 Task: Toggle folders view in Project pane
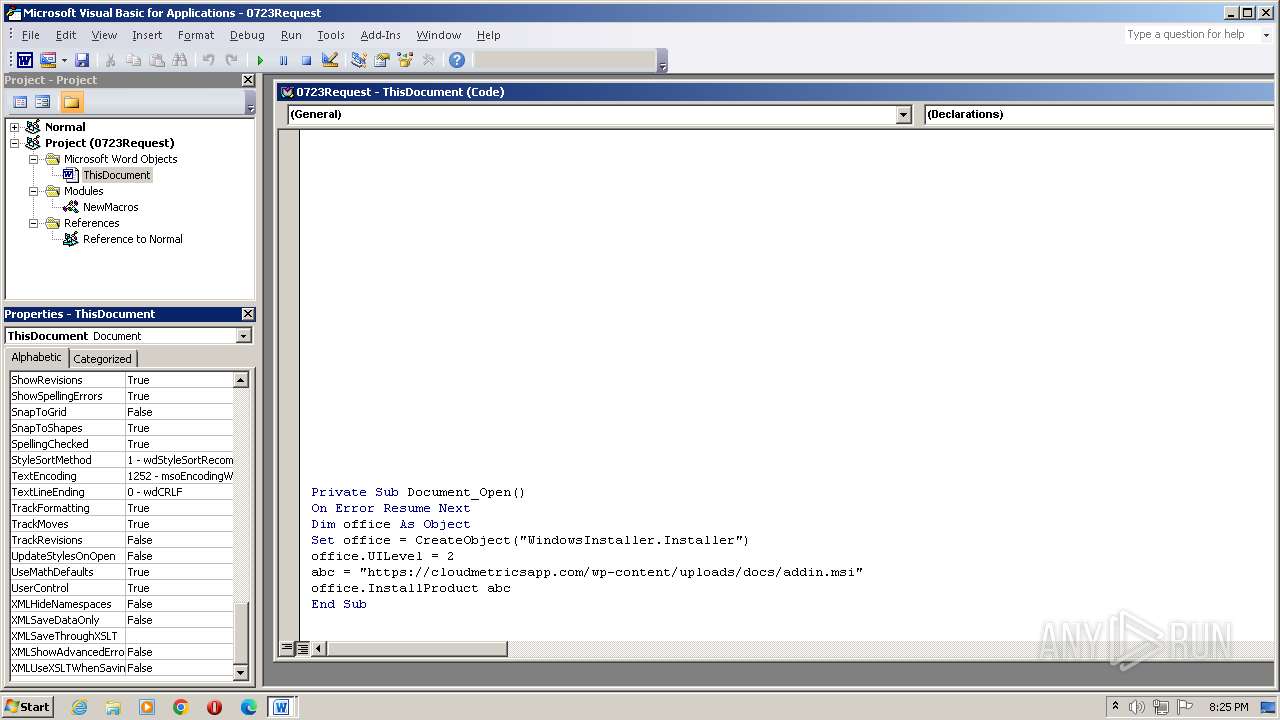[x=71, y=102]
